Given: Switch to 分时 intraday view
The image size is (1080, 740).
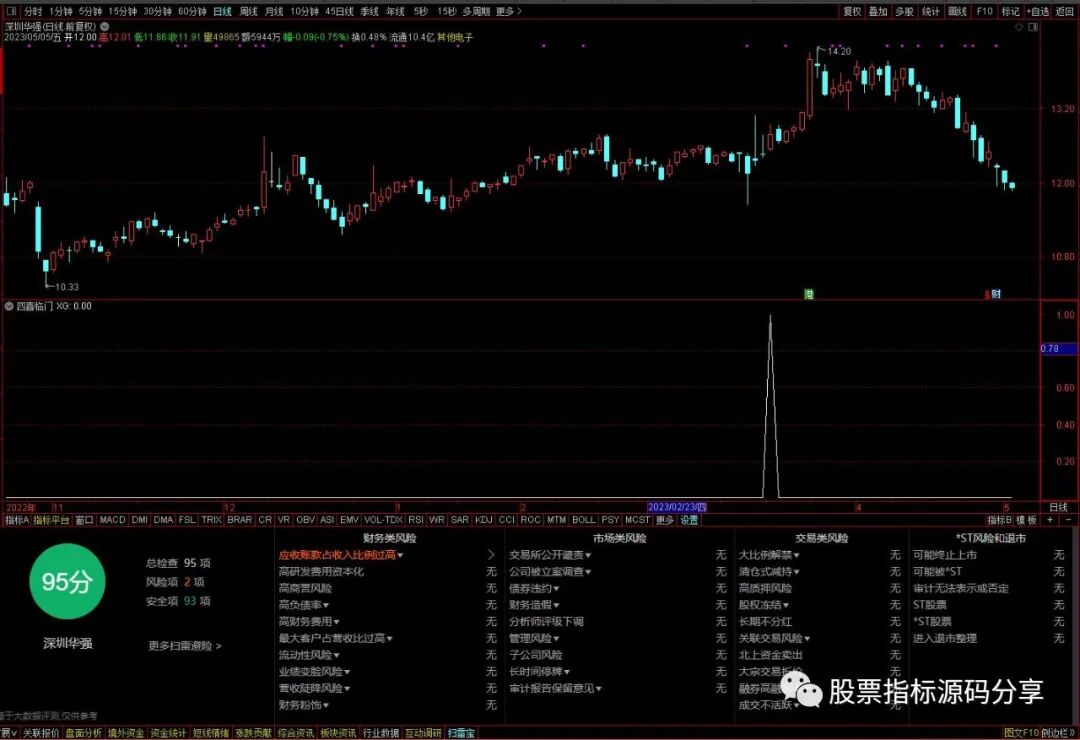Looking at the screenshot, I should coord(33,12).
